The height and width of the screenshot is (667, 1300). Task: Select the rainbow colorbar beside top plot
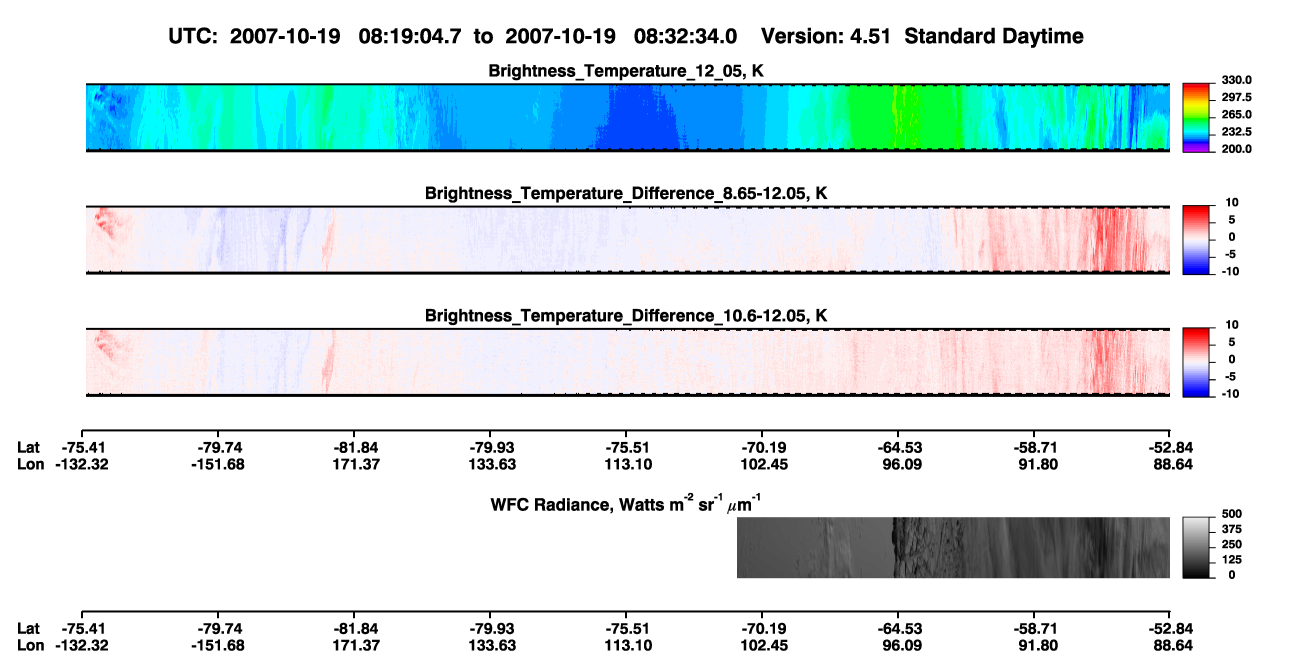tap(1196, 117)
